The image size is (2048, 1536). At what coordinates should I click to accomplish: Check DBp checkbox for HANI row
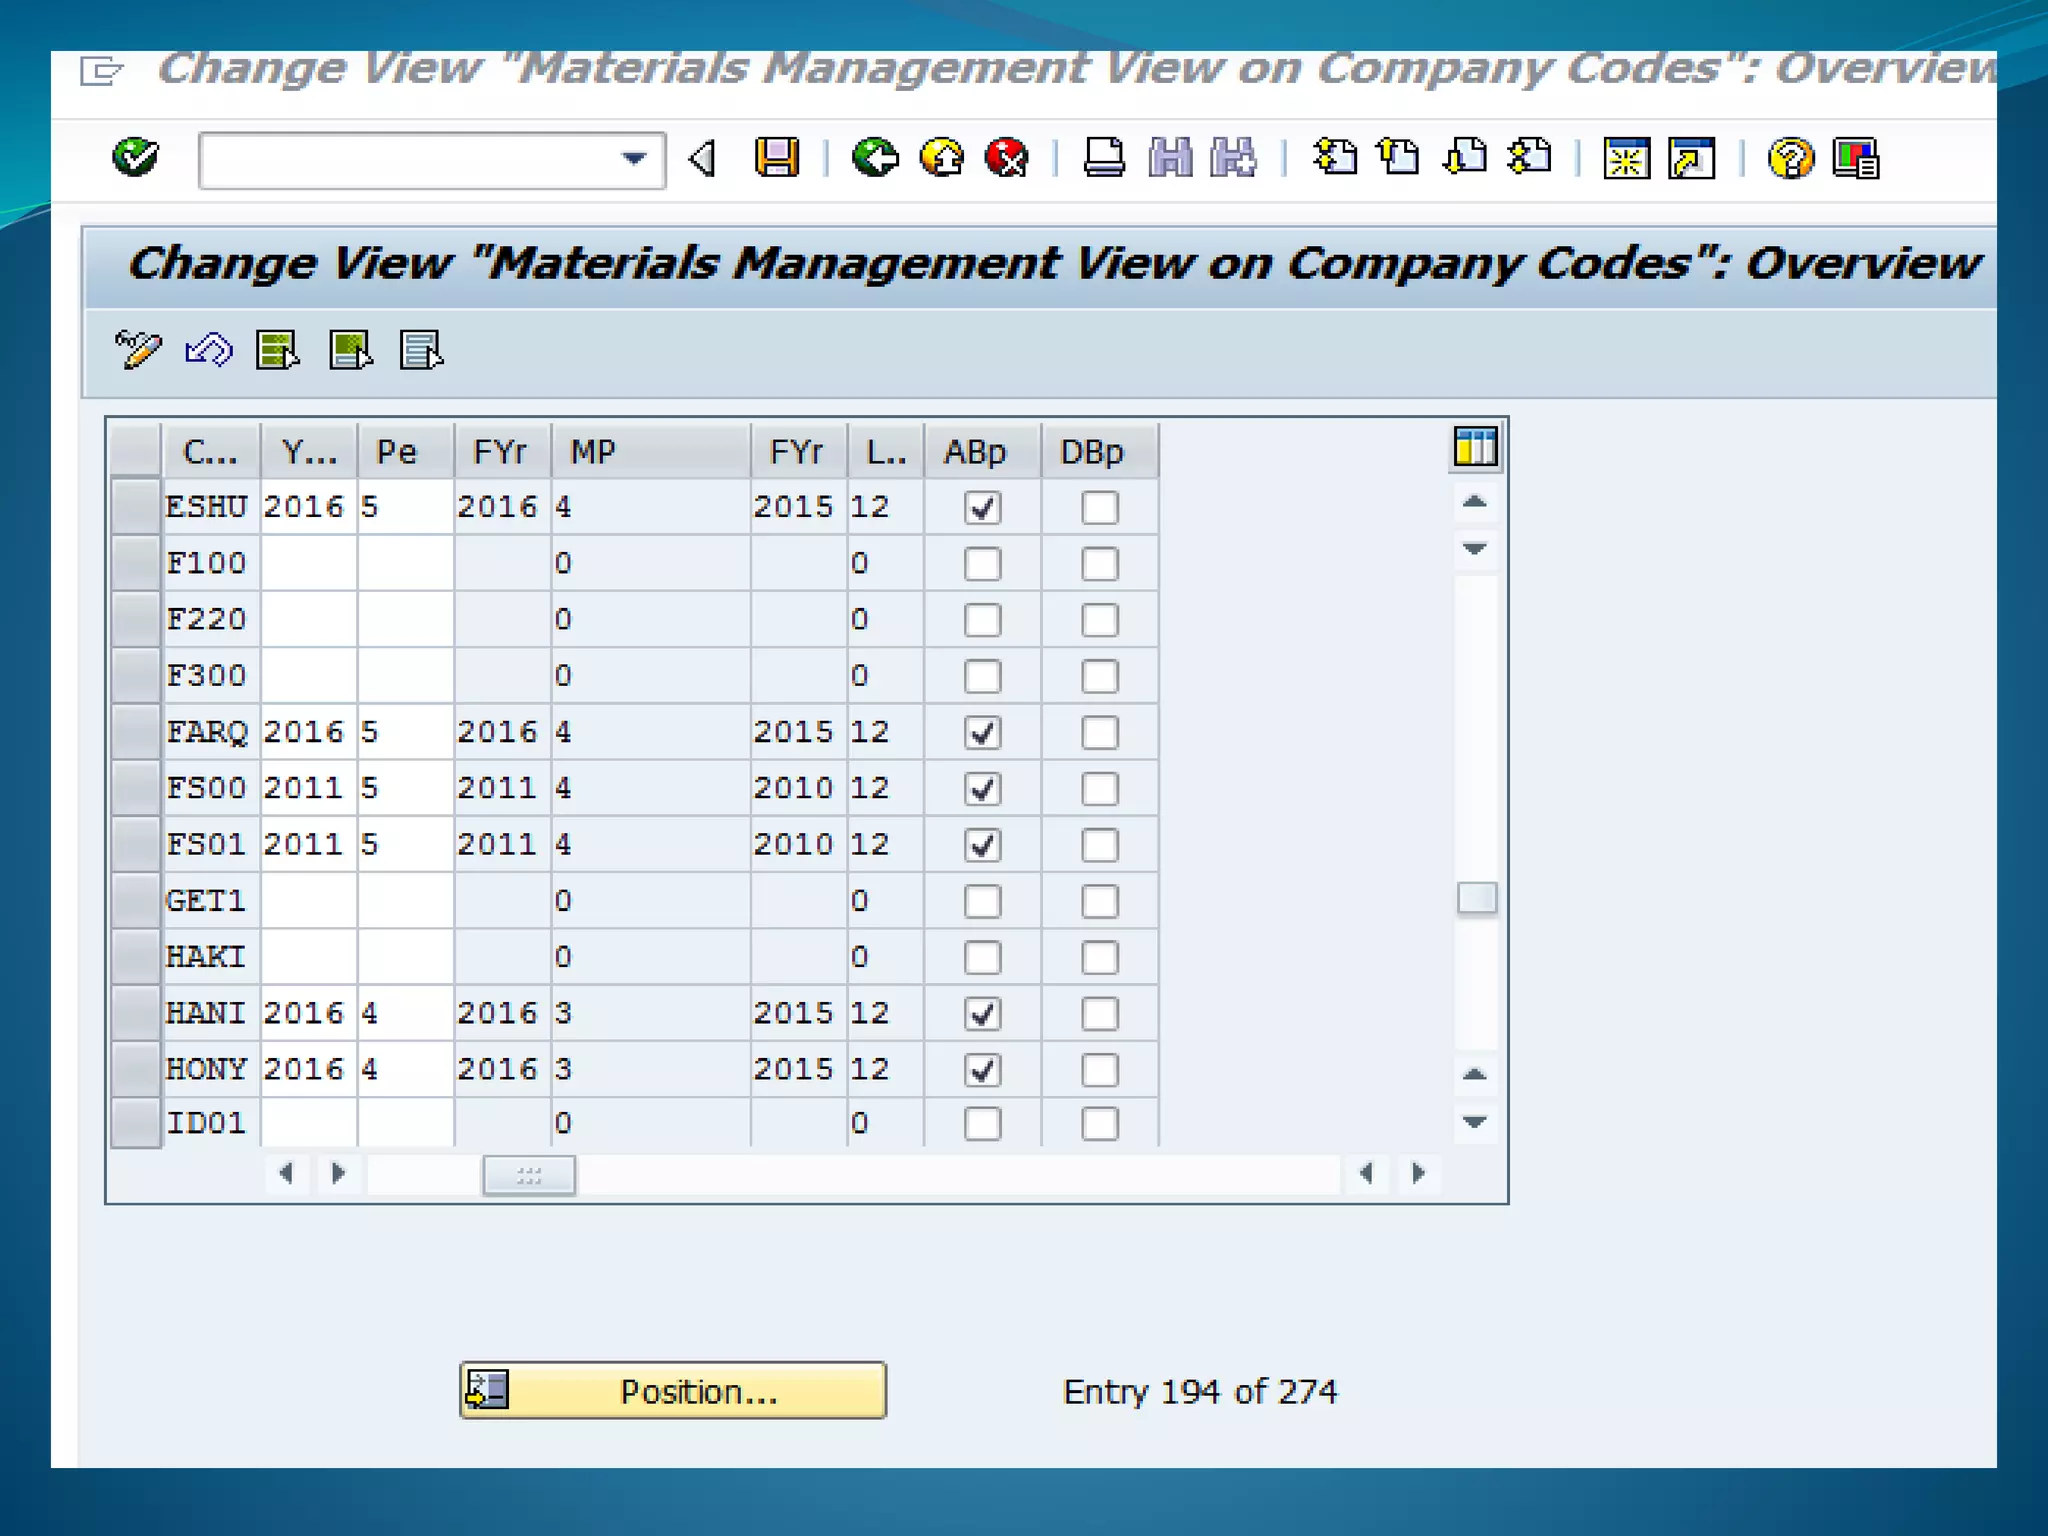1099,1014
